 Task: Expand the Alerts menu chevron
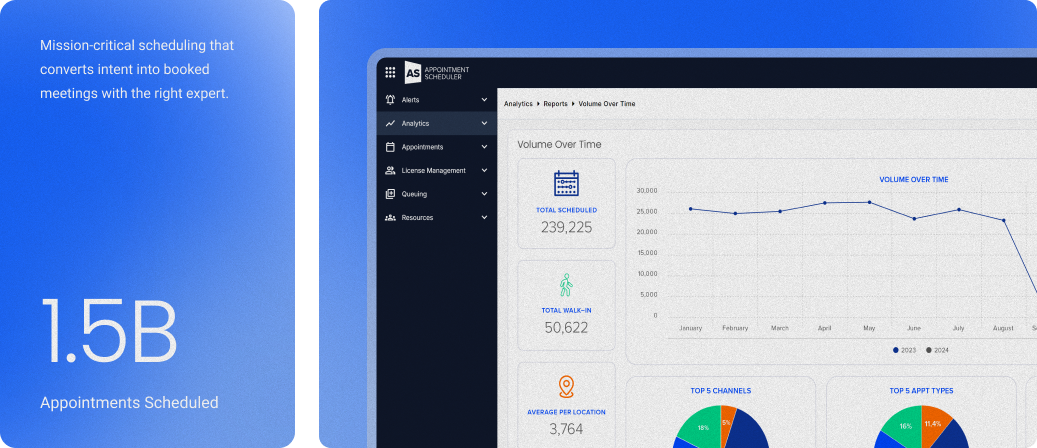click(x=484, y=100)
